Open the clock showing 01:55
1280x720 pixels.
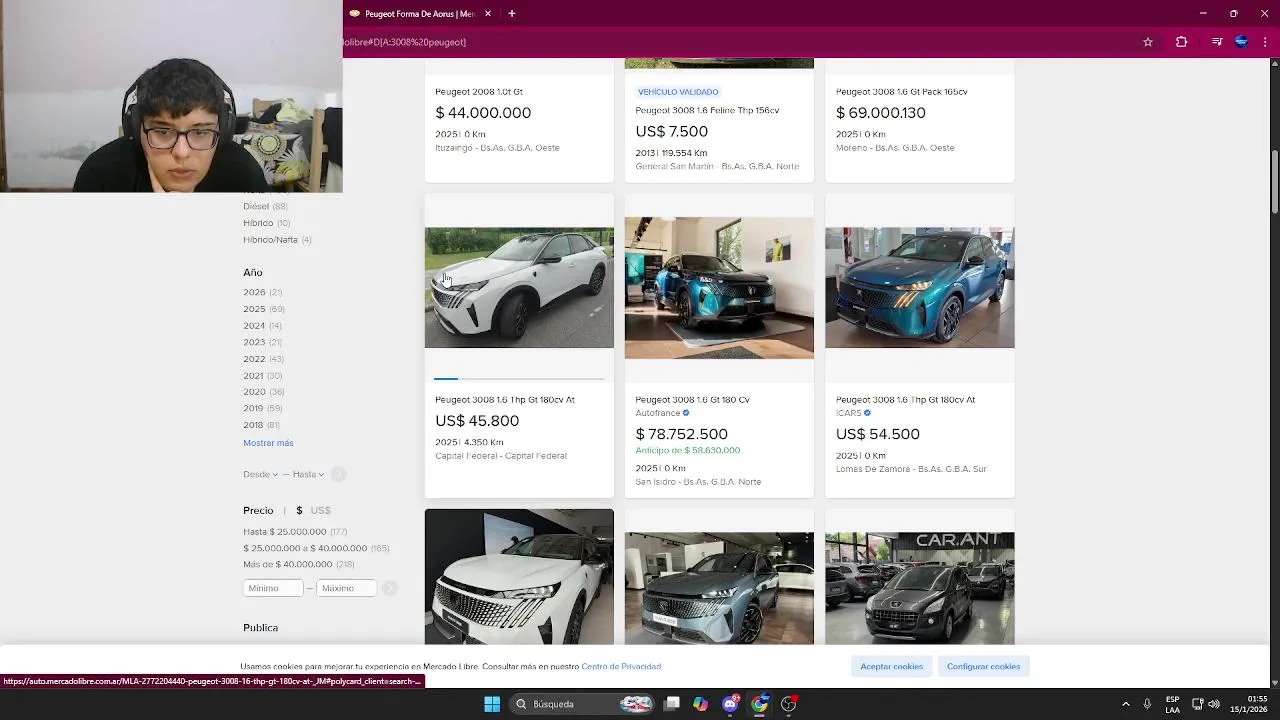click(1249, 704)
